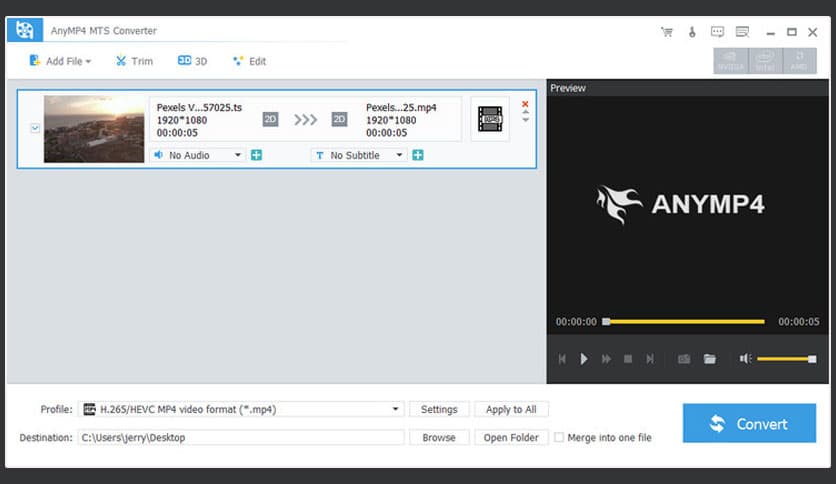Click Apply to All button
This screenshot has width=836, height=484.
(511, 409)
